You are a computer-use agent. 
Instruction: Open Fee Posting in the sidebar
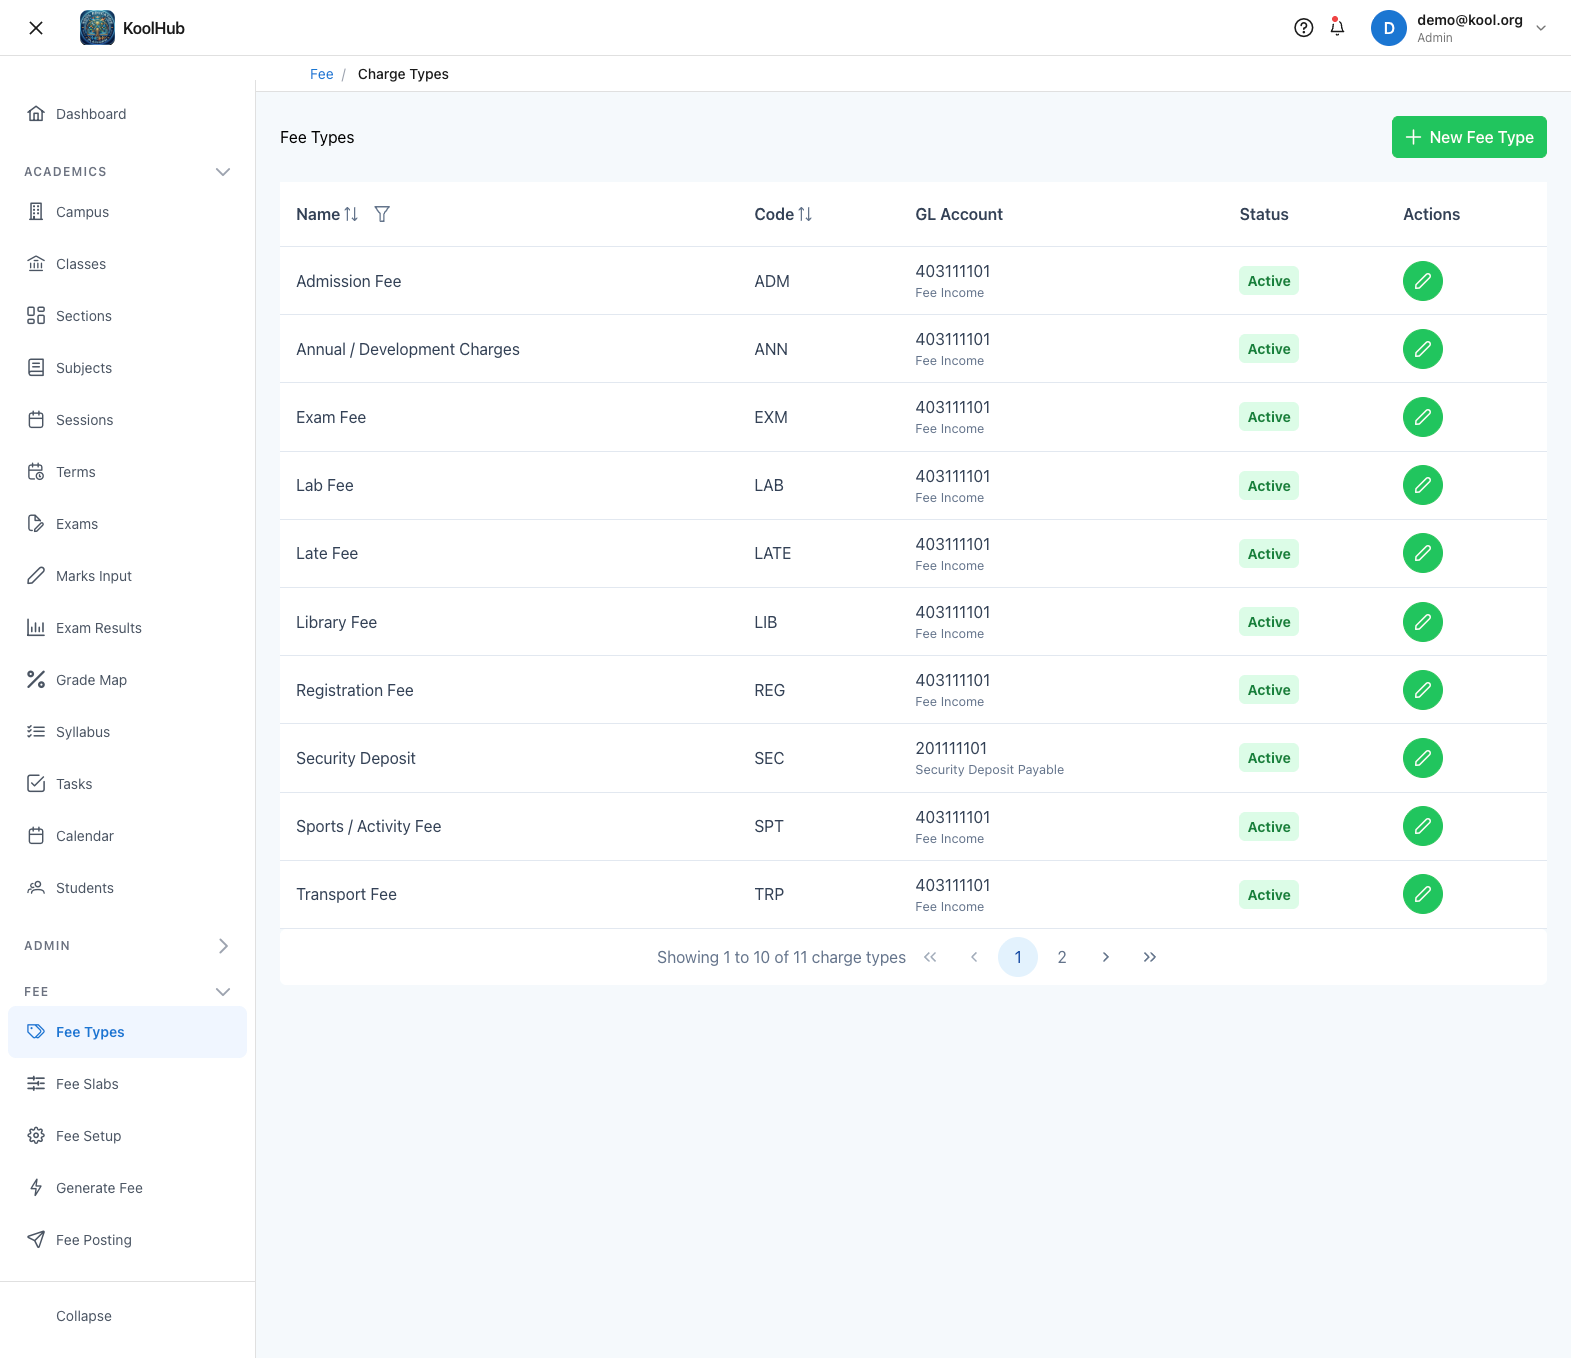tap(127, 1240)
